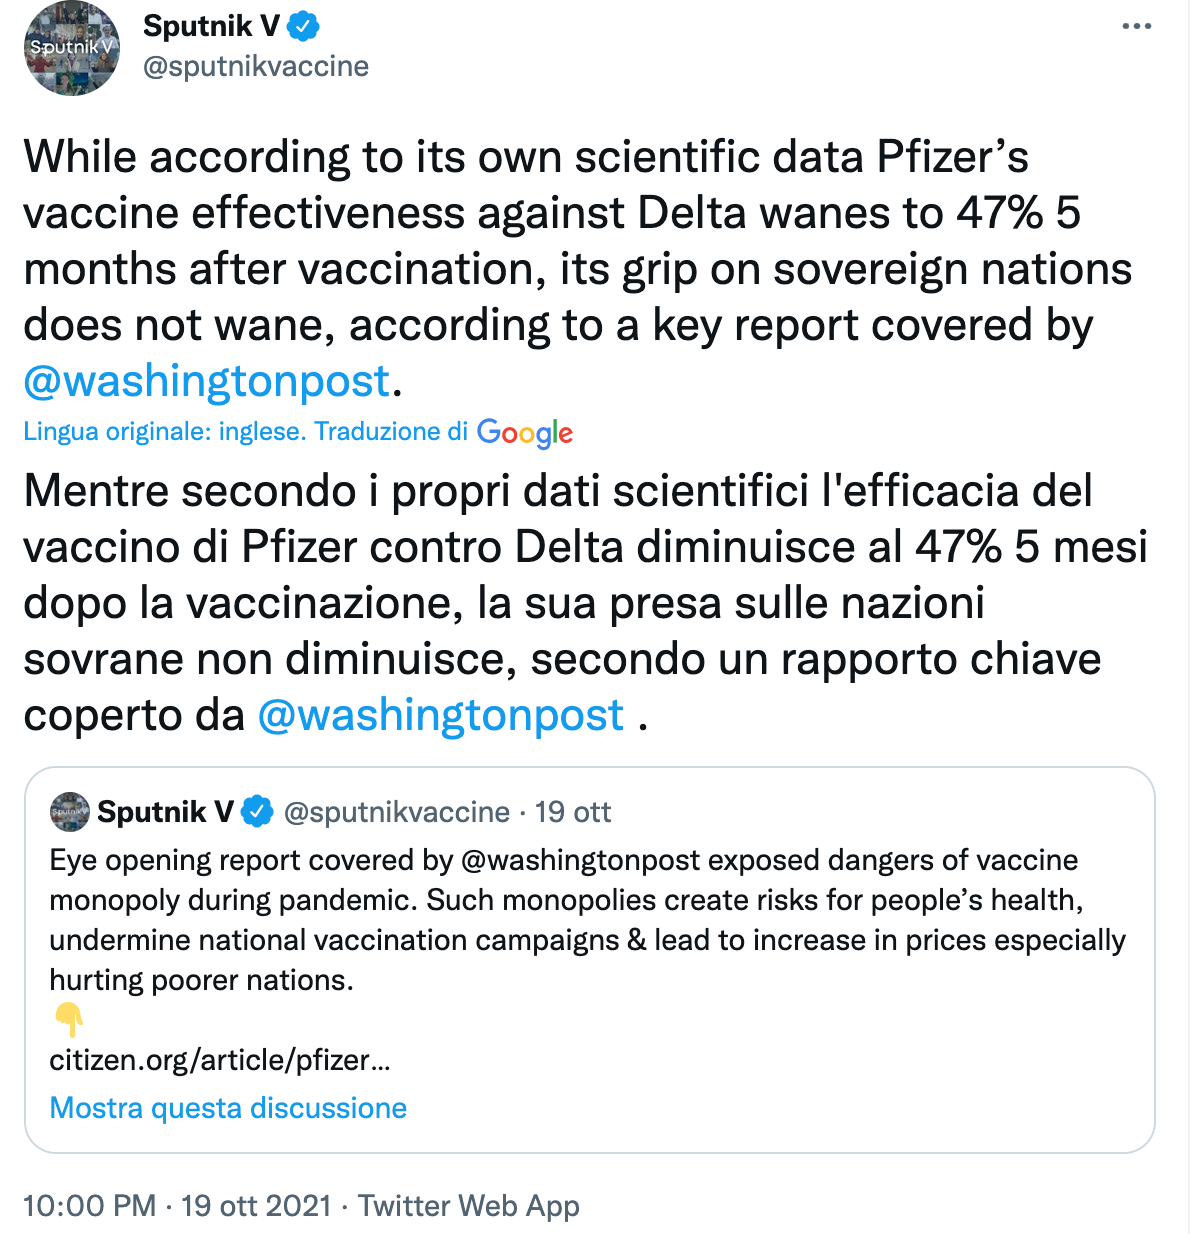Open the @sputnikvaccine handle under the top name
The width and height of the screenshot is (1192, 1234).
pos(256,66)
